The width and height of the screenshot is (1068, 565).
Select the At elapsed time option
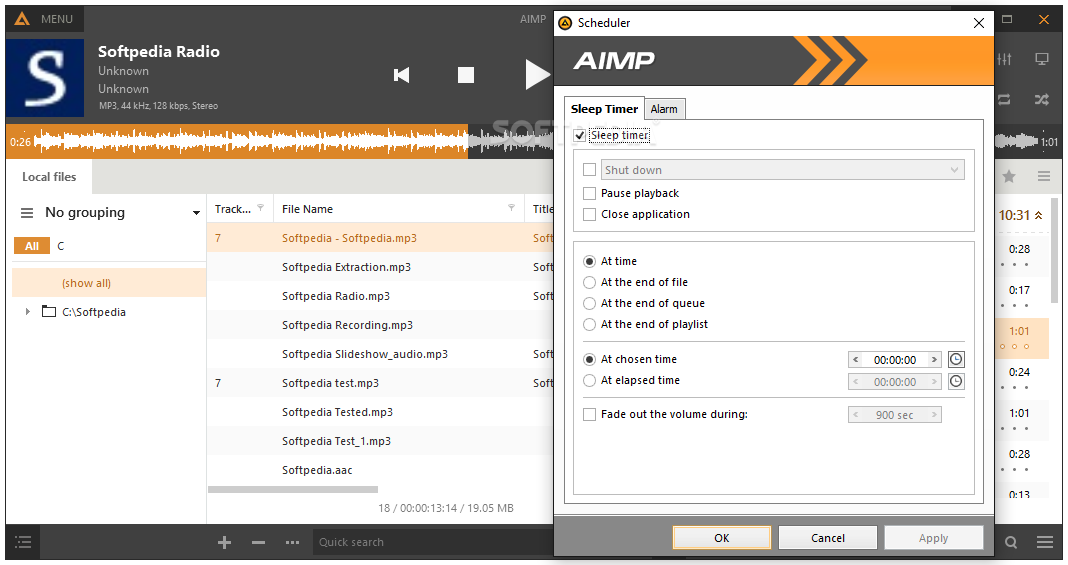pos(590,381)
